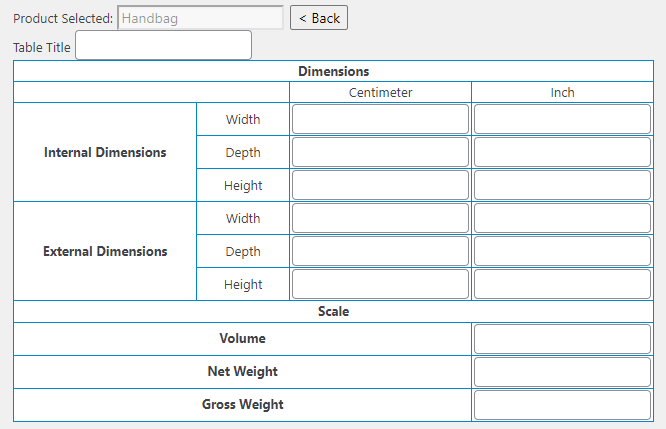Focus External Height inch box
Image resolution: width=666 pixels, height=429 pixels.
click(562, 284)
